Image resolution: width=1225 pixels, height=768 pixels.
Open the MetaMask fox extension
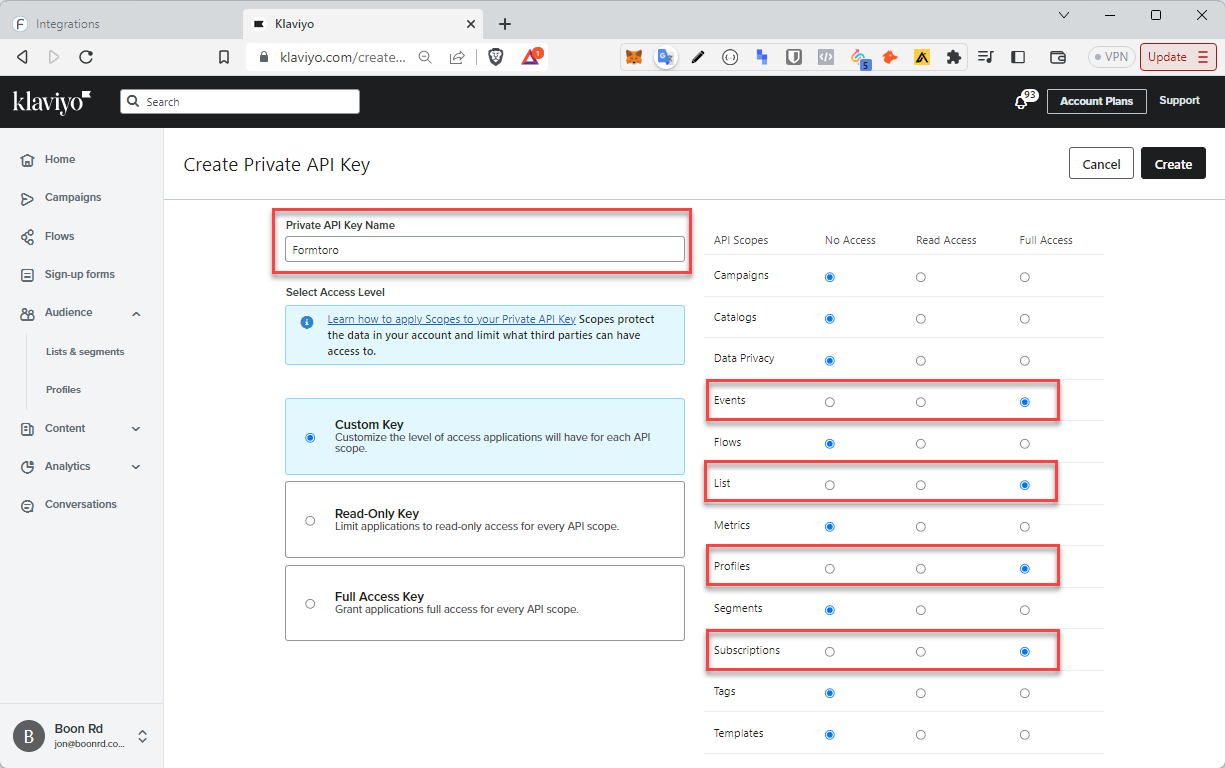pos(634,57)
